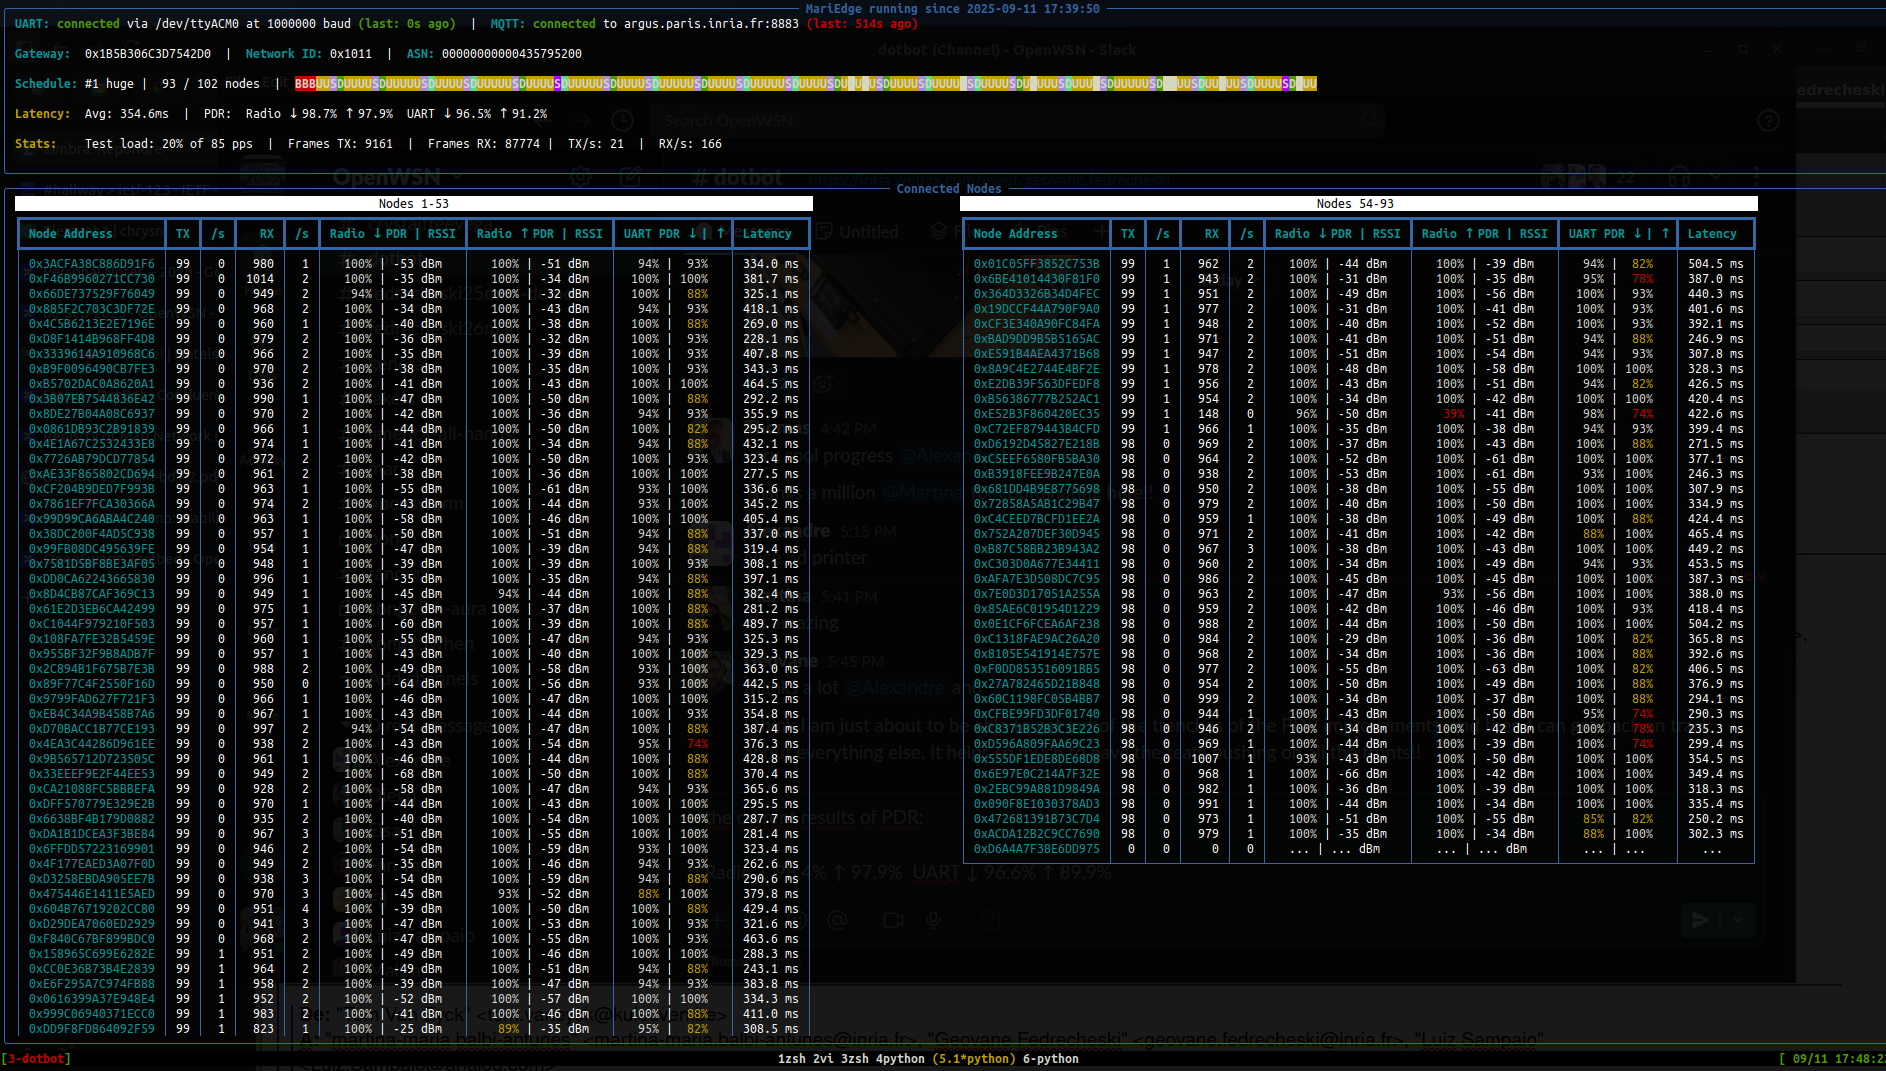The image size is (1886, 1071).
Task: Record a video clip with the camera icon
Action: (x=893, y=921)
